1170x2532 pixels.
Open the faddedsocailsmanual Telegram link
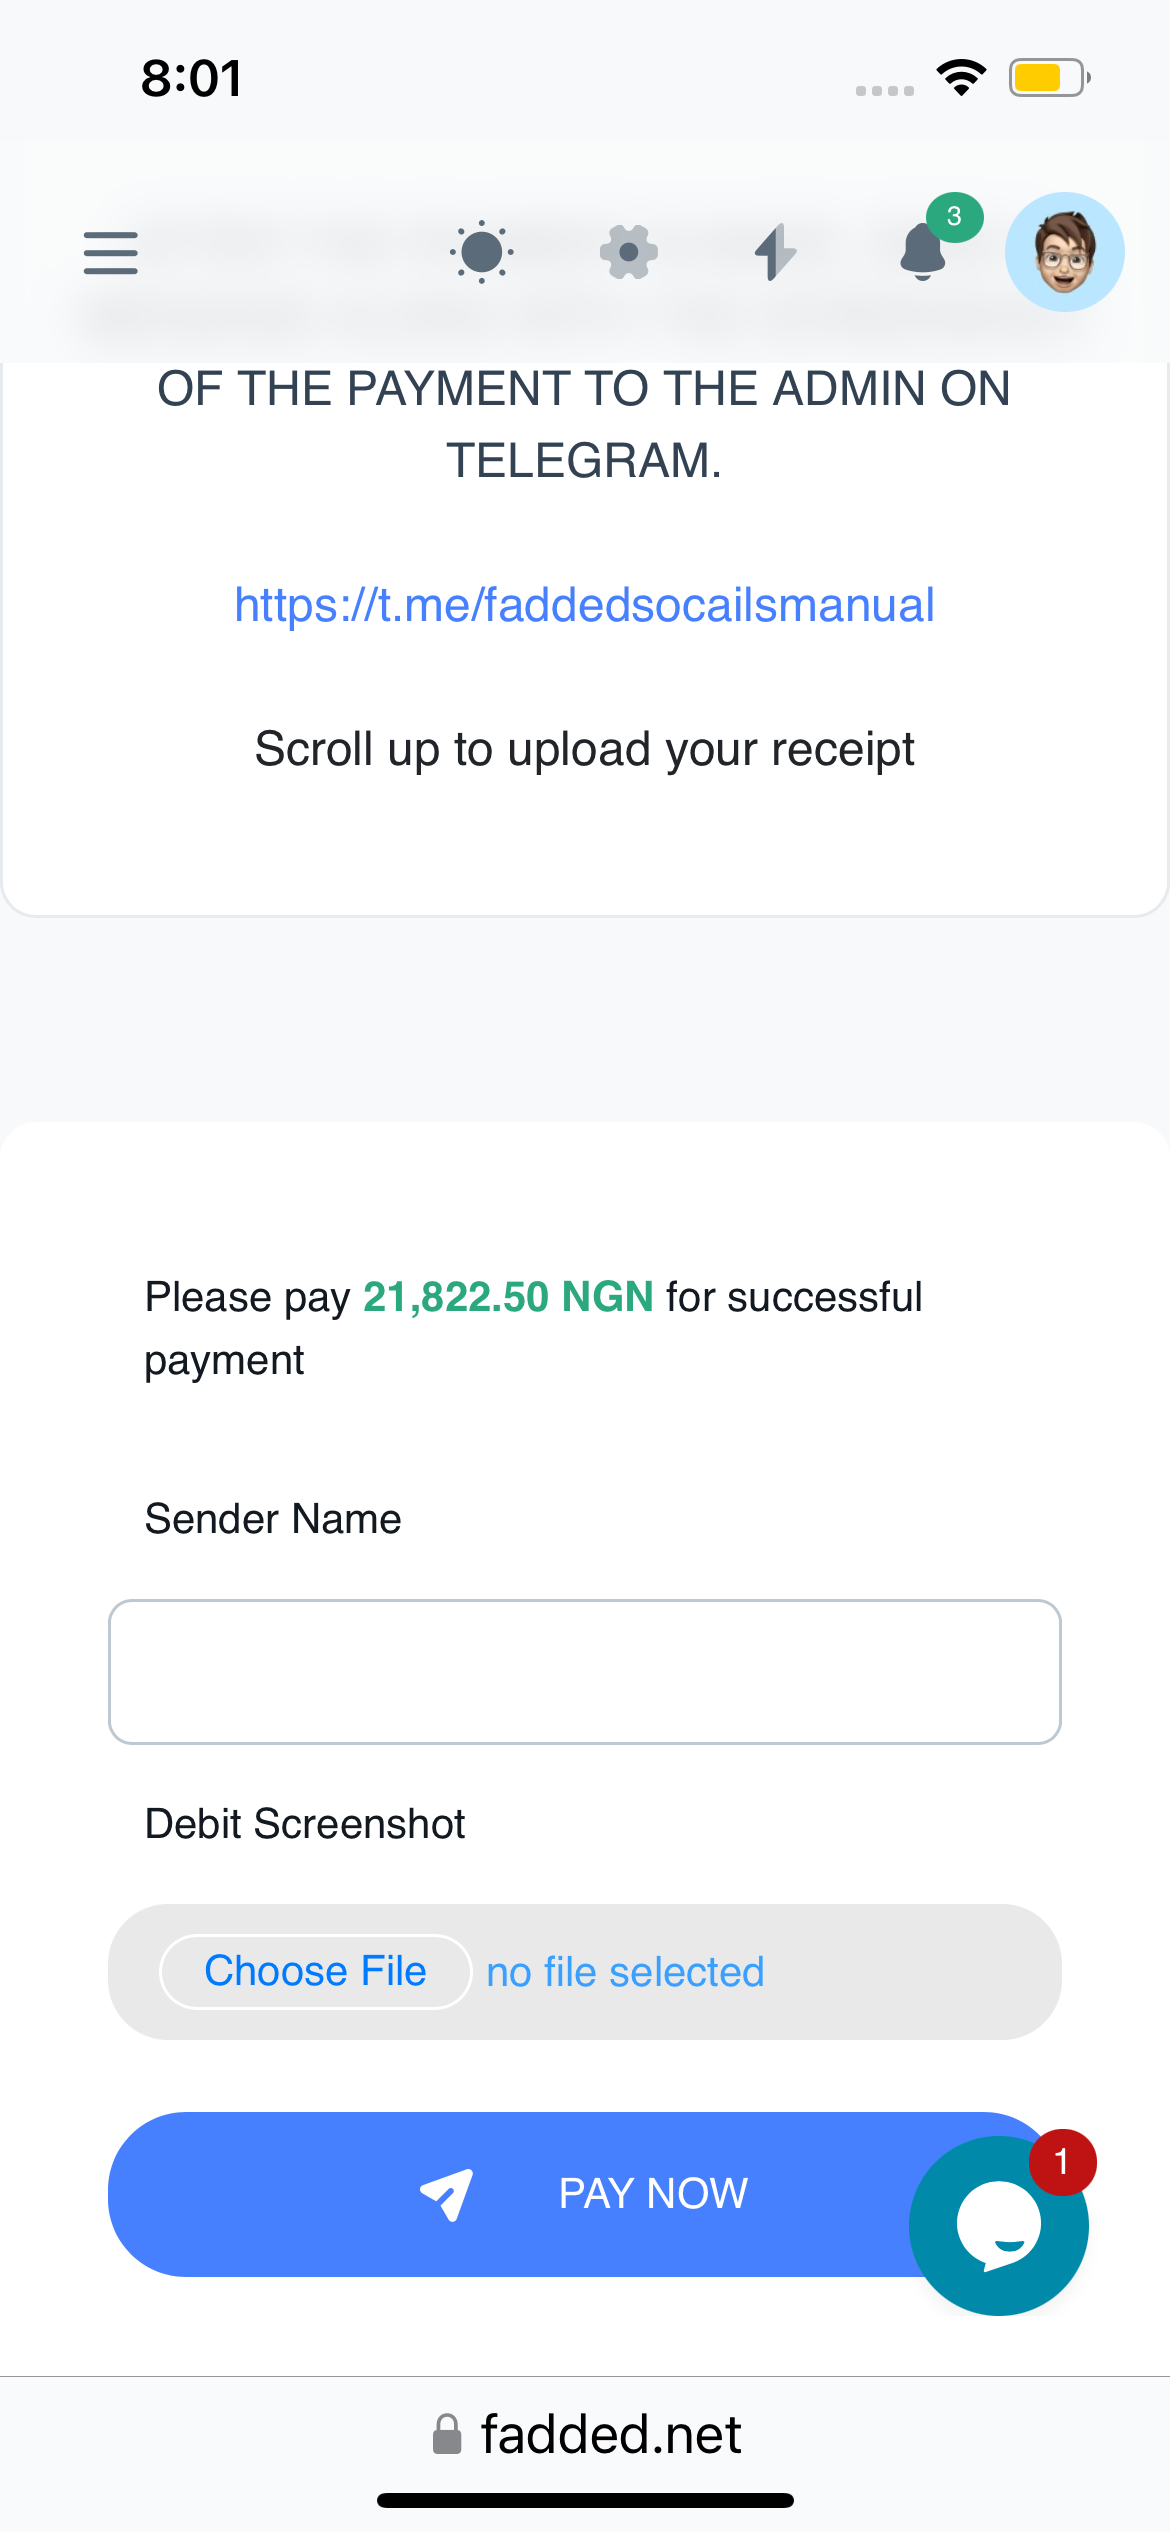pos(584,605)
